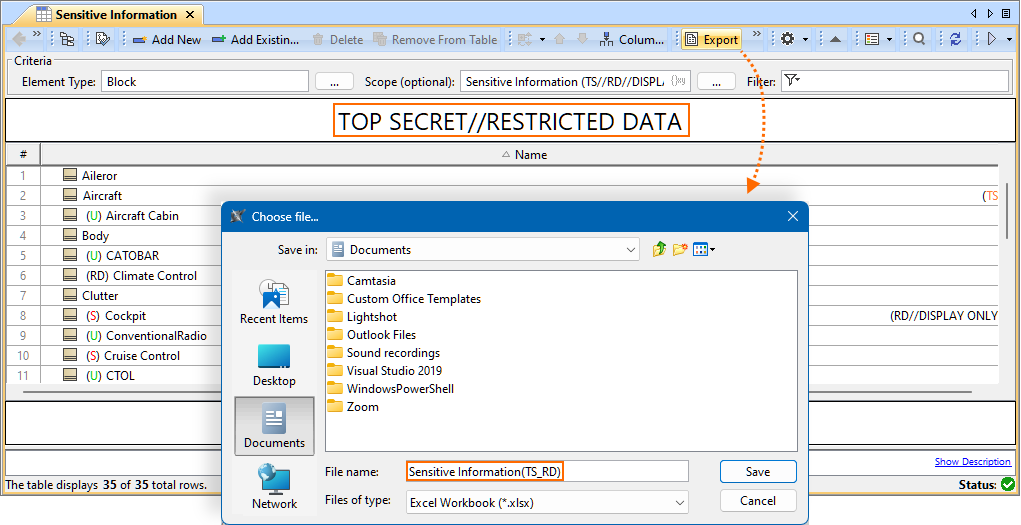Viewport: 1021px width, 525px height.
Task: Open the Zoom folder in dialog
Action: point(354,406)
